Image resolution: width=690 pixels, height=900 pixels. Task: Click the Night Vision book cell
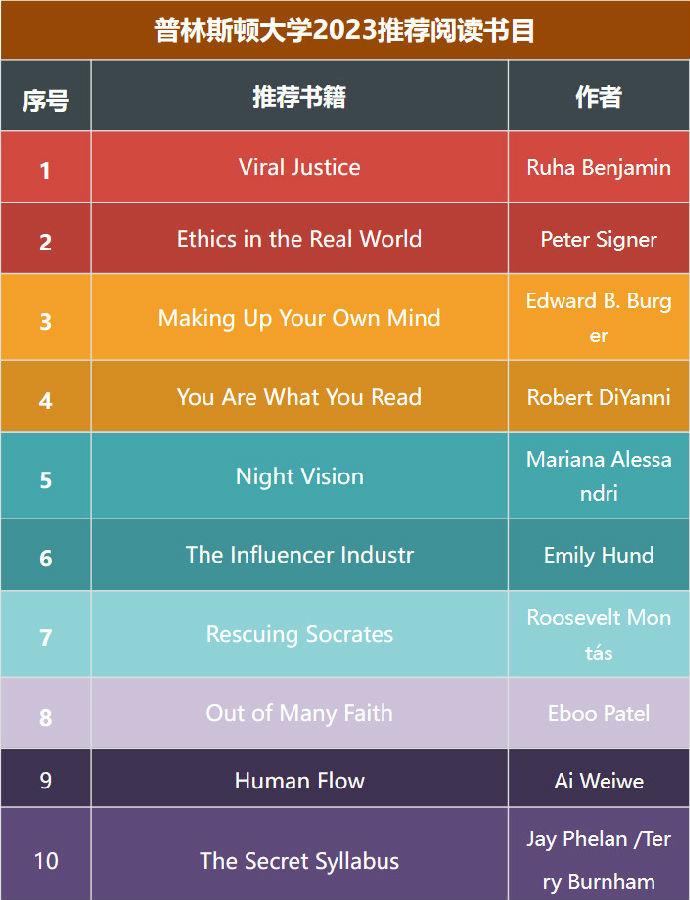299,476
